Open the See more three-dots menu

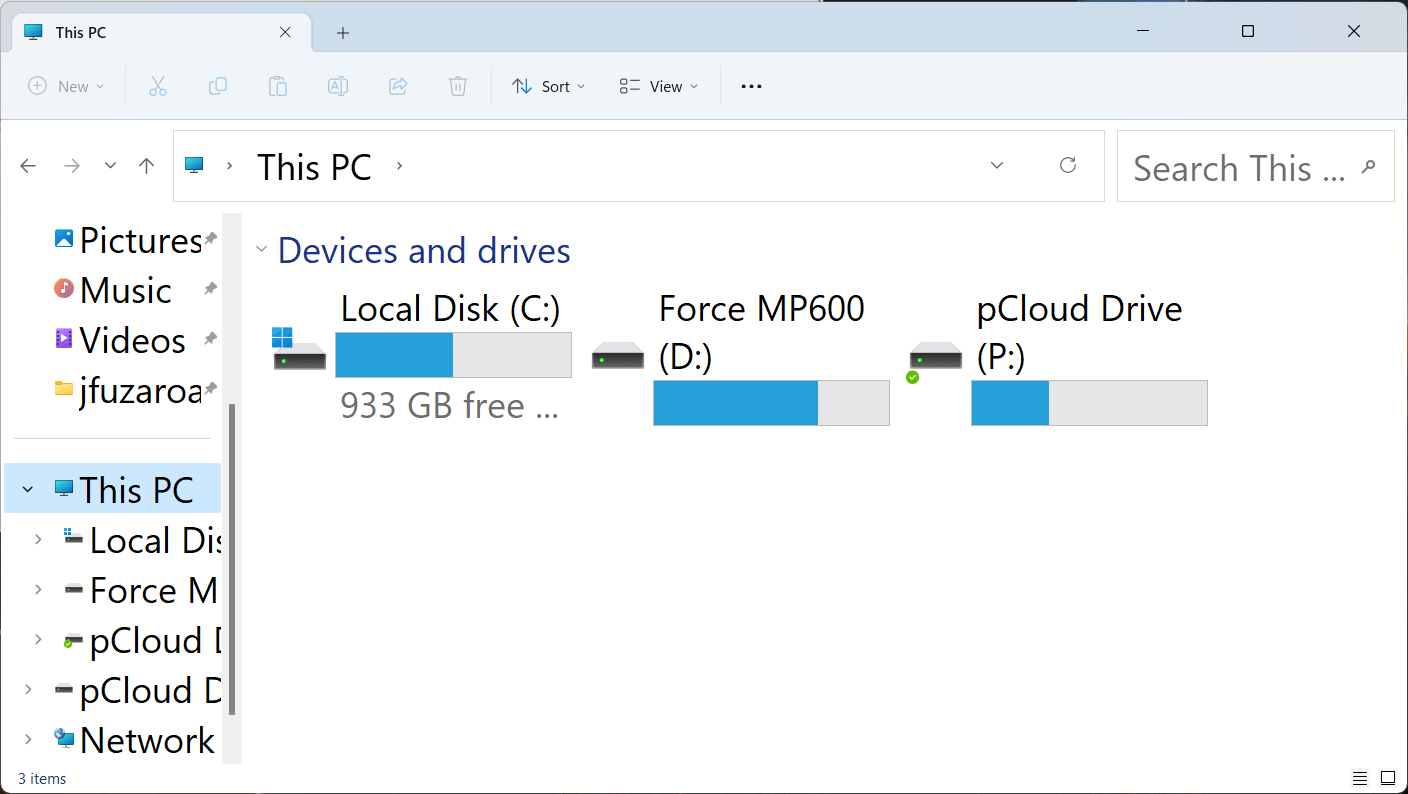751,86
